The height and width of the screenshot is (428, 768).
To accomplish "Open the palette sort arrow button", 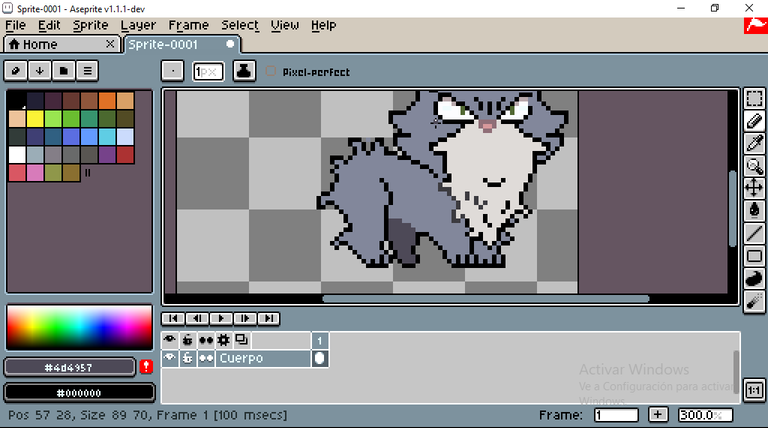I will click(x=40, y=71).
